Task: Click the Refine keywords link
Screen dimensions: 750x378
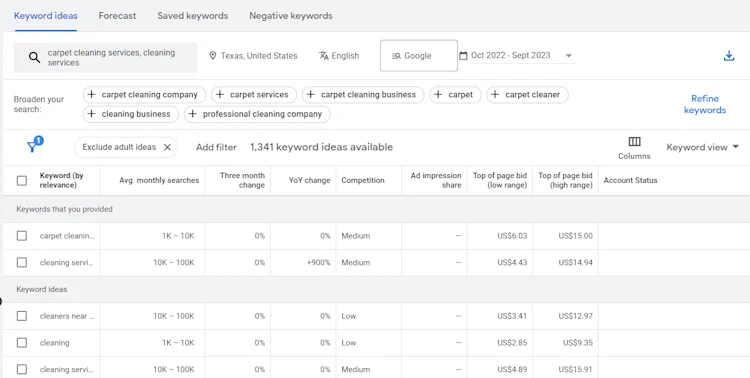Action: [x=705, y=104]
